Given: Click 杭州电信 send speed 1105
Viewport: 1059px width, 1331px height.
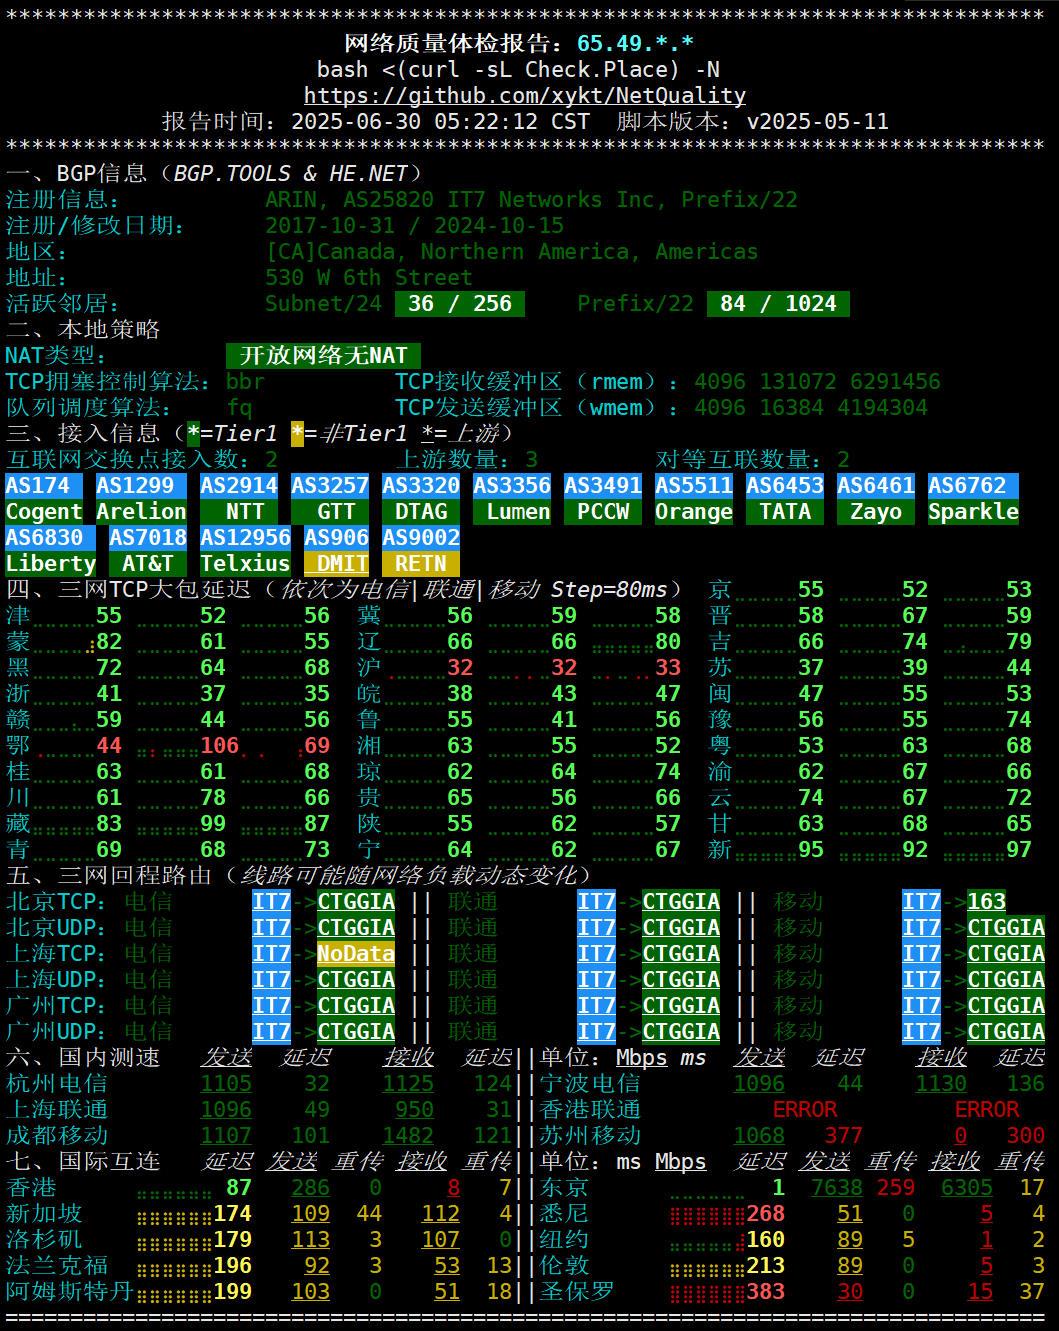Looking at the screenshot, I should click(x=226, y=1084).
